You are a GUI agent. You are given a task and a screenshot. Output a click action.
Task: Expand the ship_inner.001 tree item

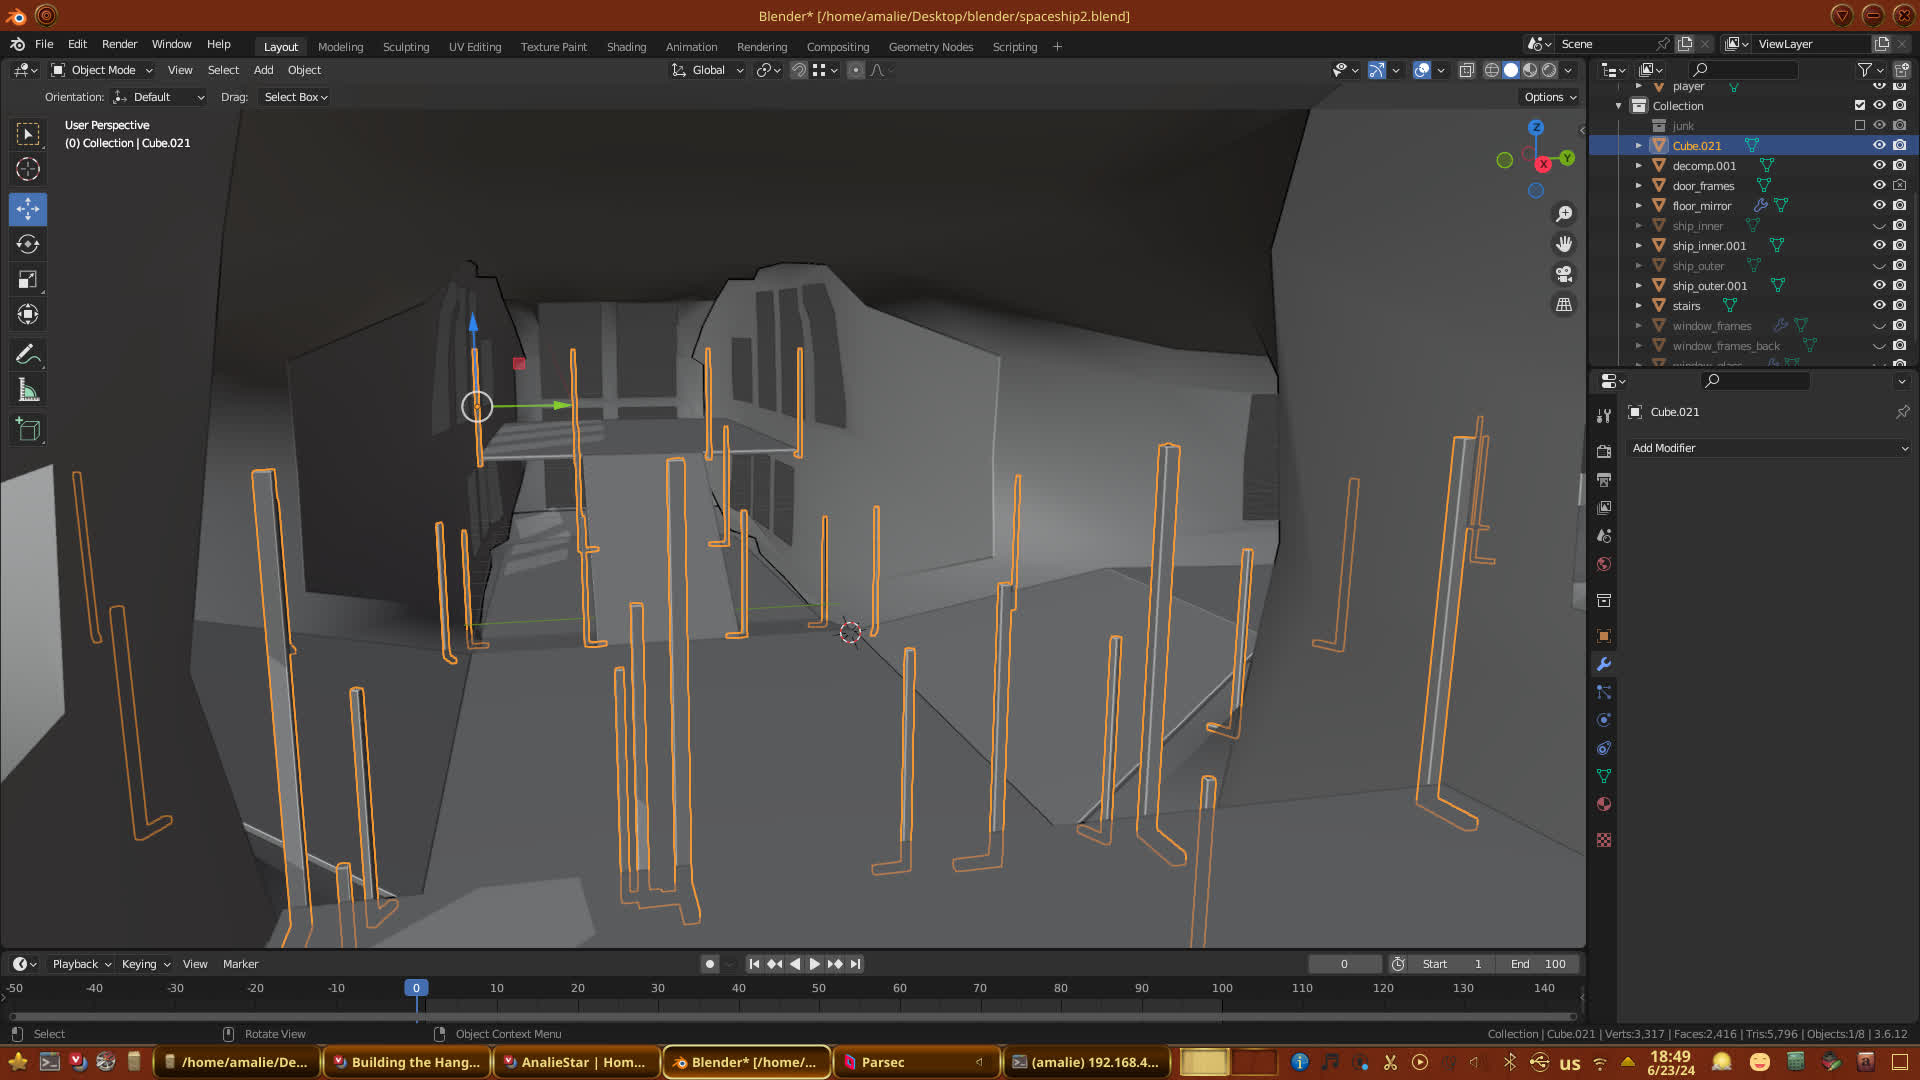pos(1638,246)
